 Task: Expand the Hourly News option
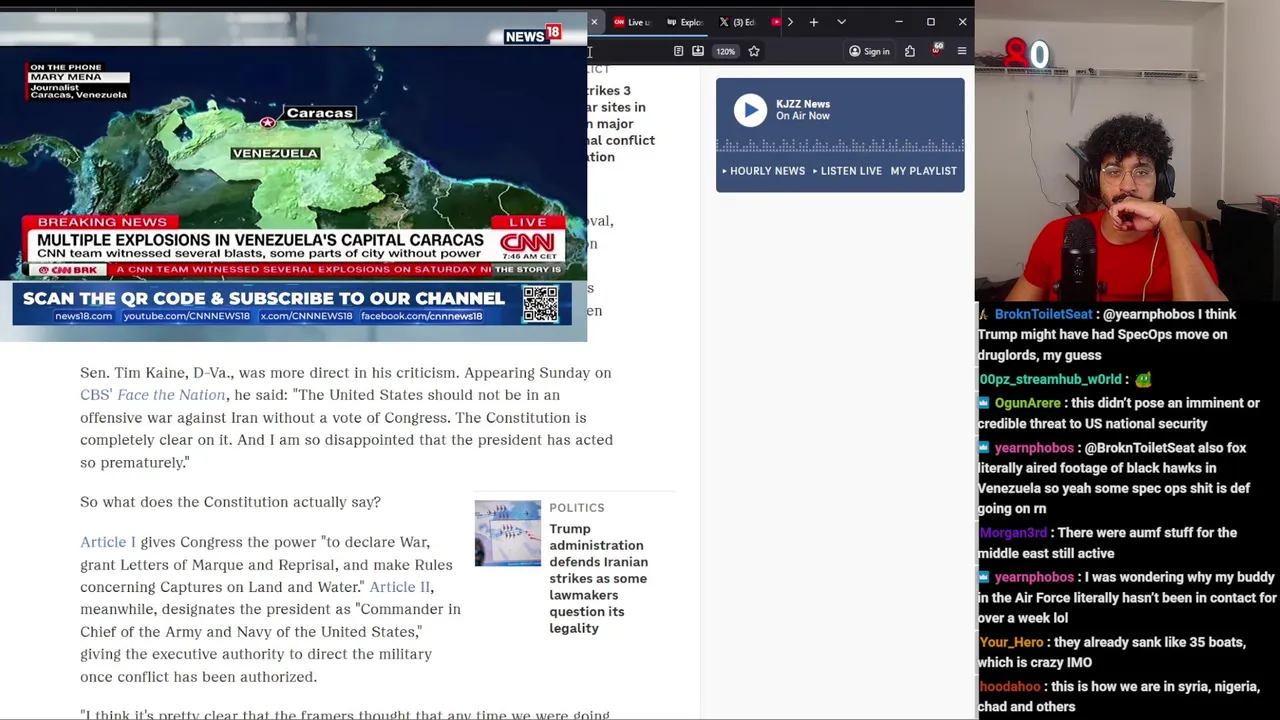point(763,171)
